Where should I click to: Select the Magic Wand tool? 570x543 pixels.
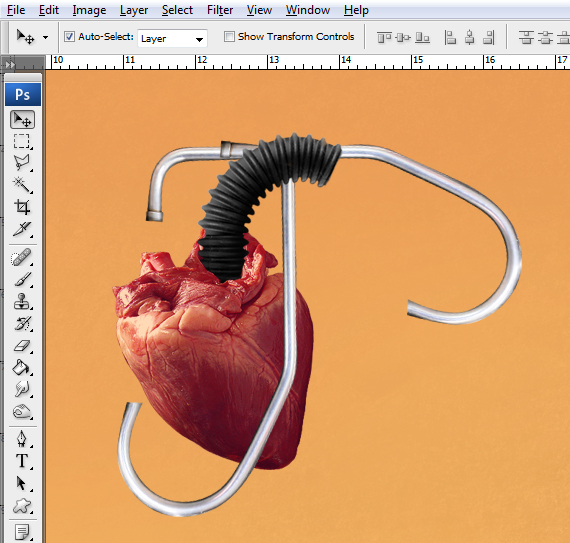22,185
